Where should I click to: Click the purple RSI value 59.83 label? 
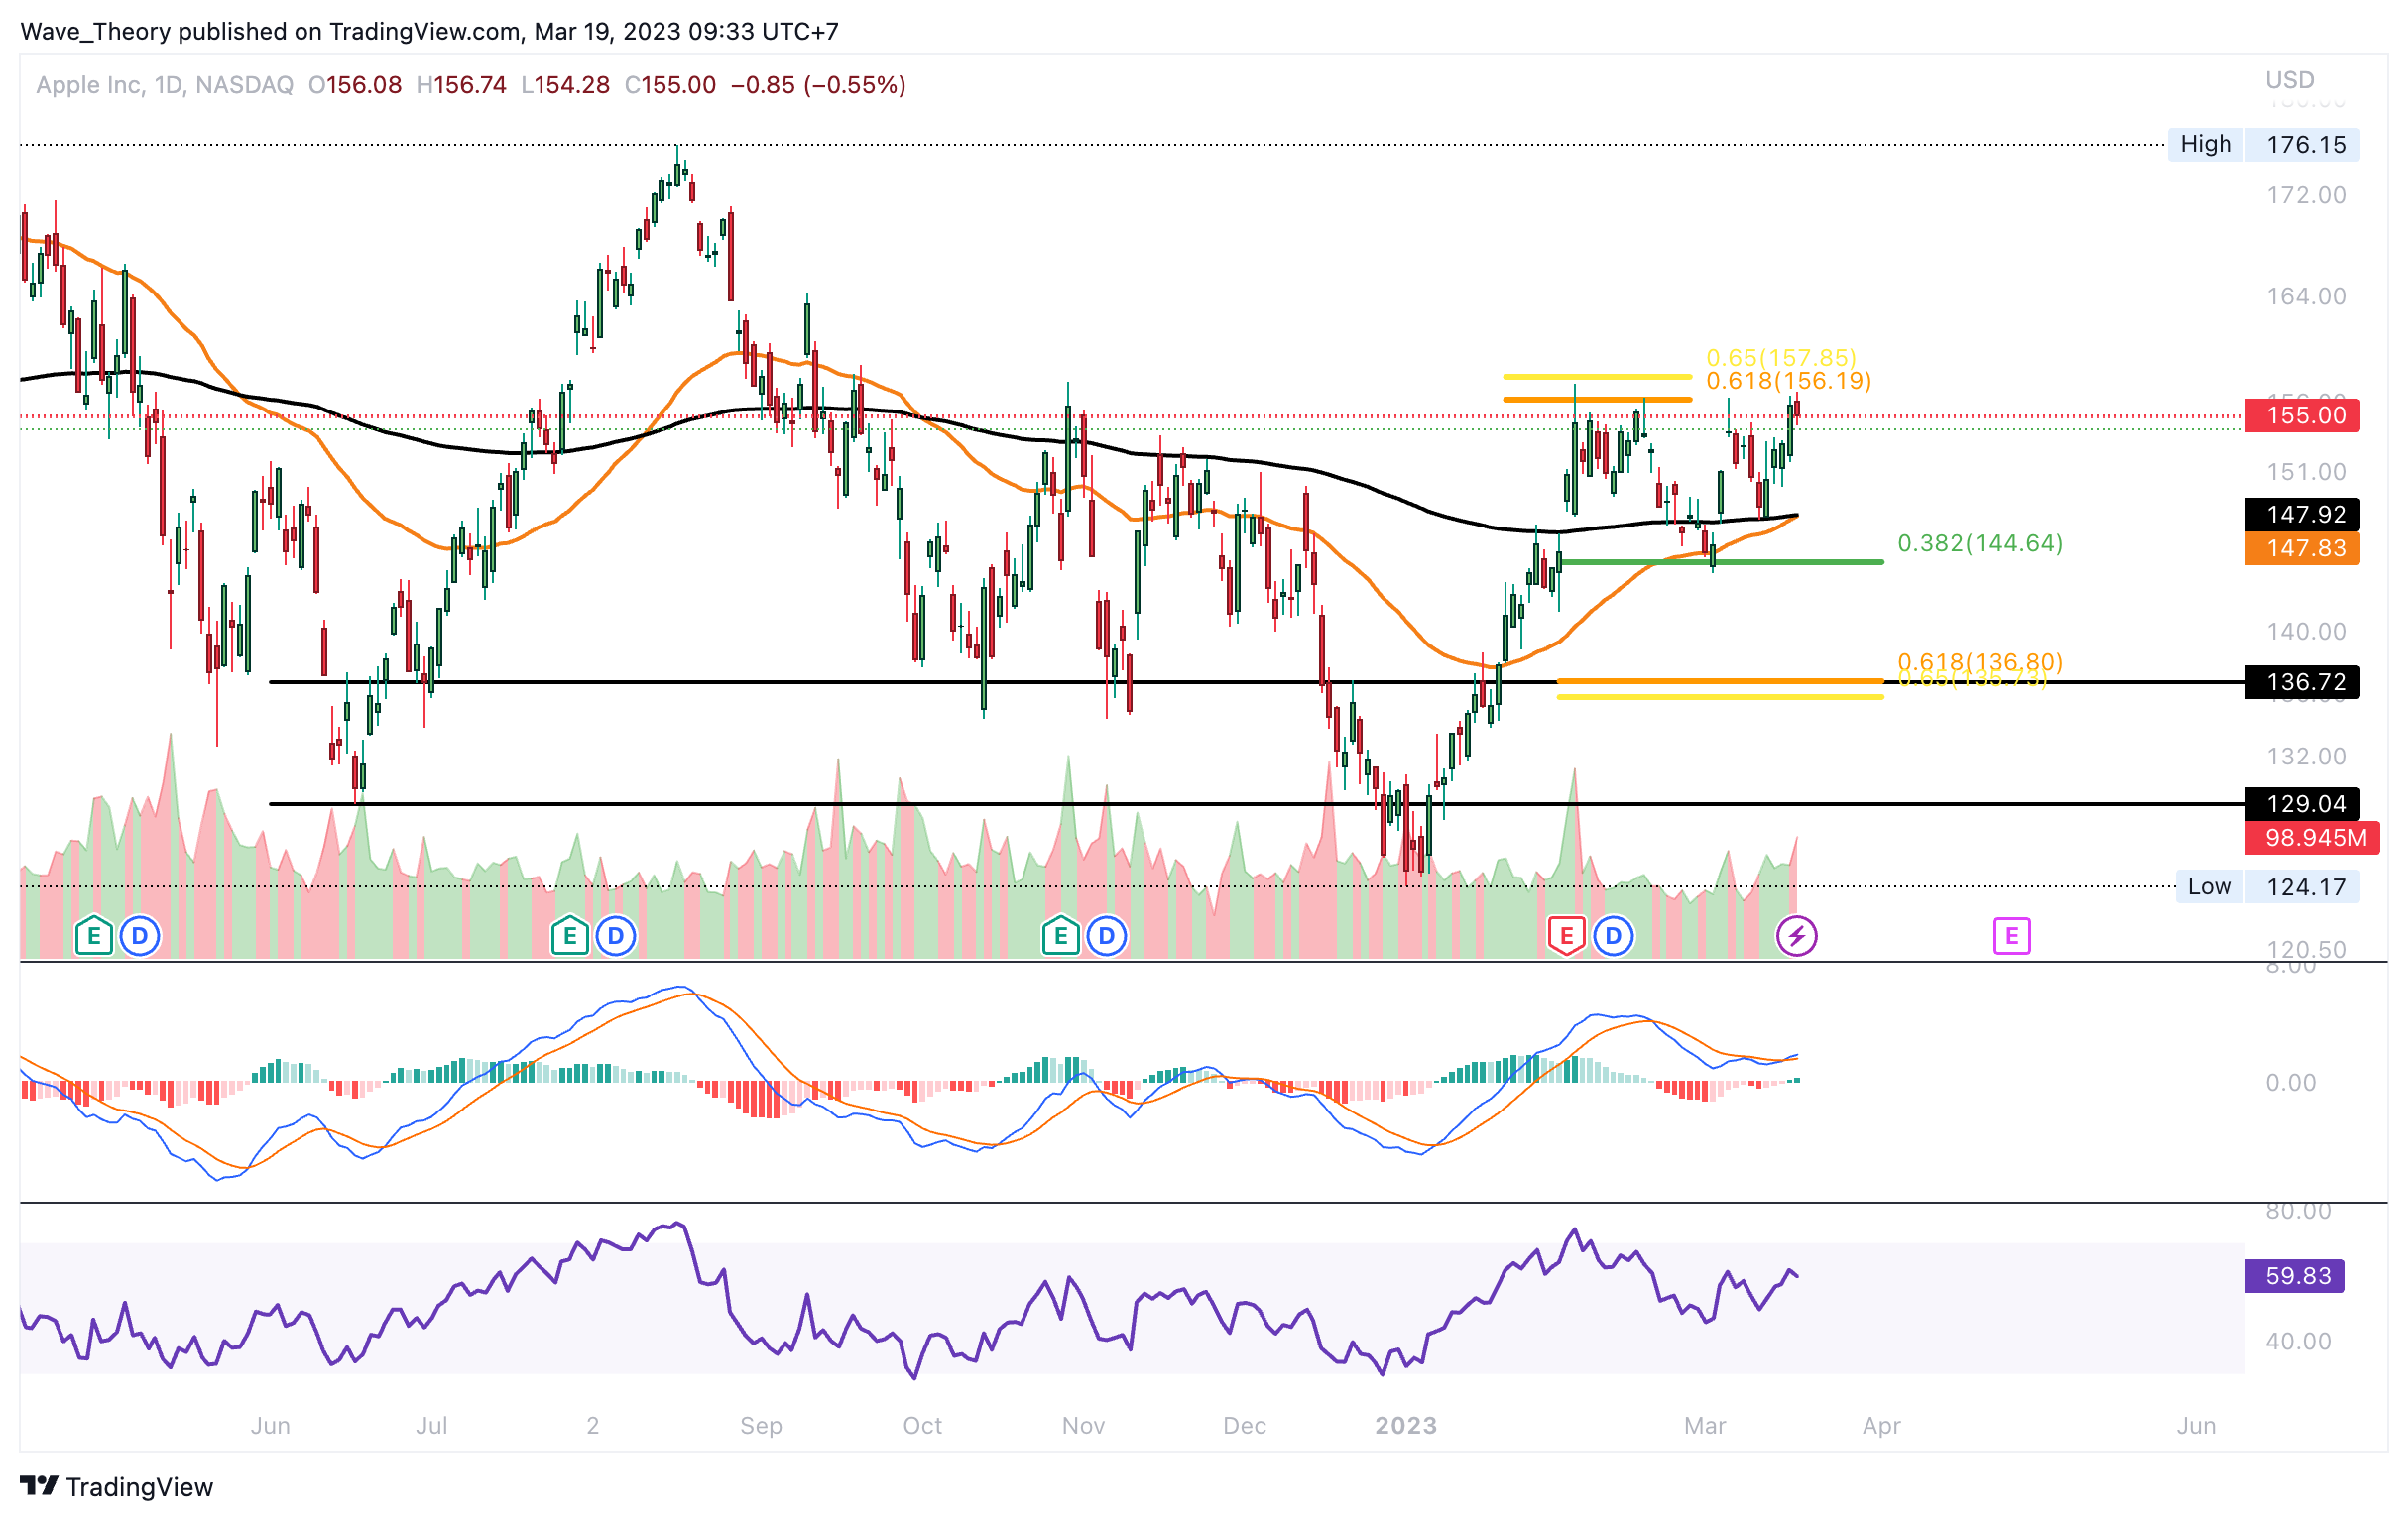pyautogui.click(x=2294, y=1275)
